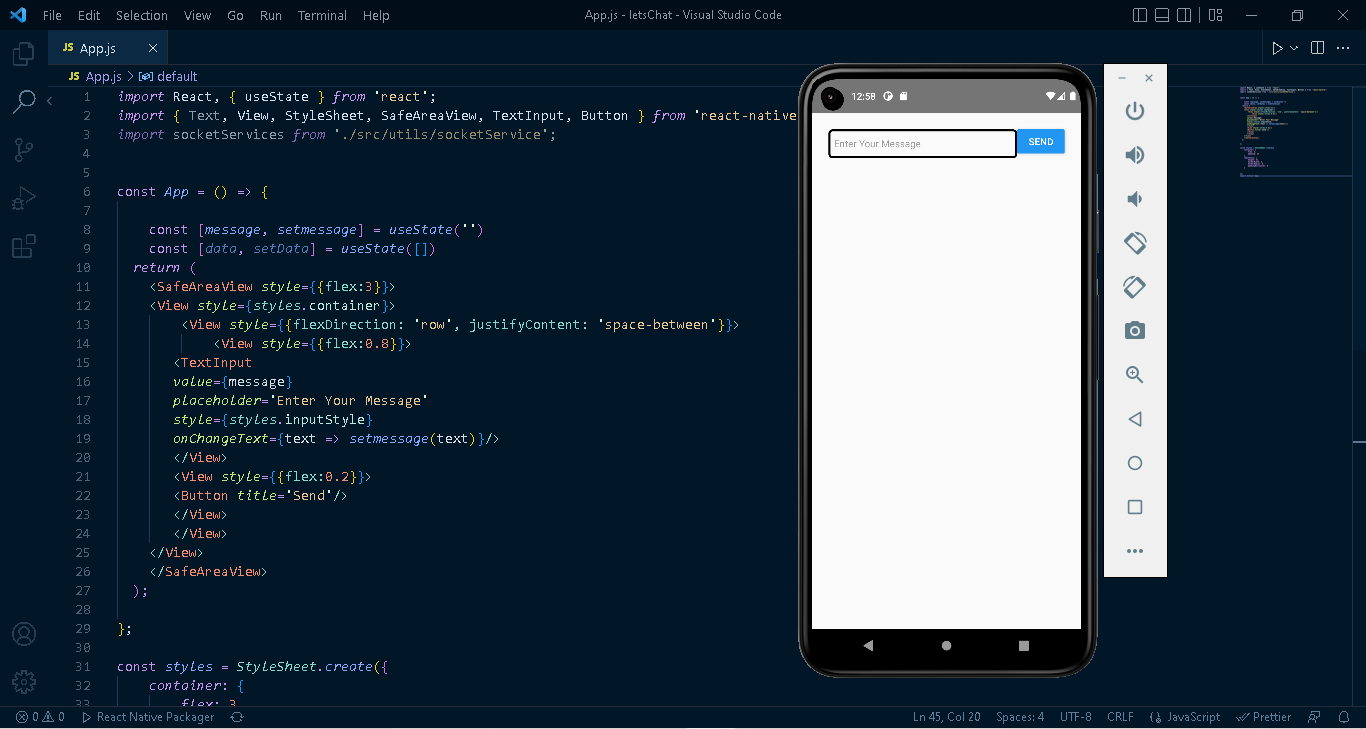
Task: Close the emulator toolbar window
Action: click(1149, 78)
